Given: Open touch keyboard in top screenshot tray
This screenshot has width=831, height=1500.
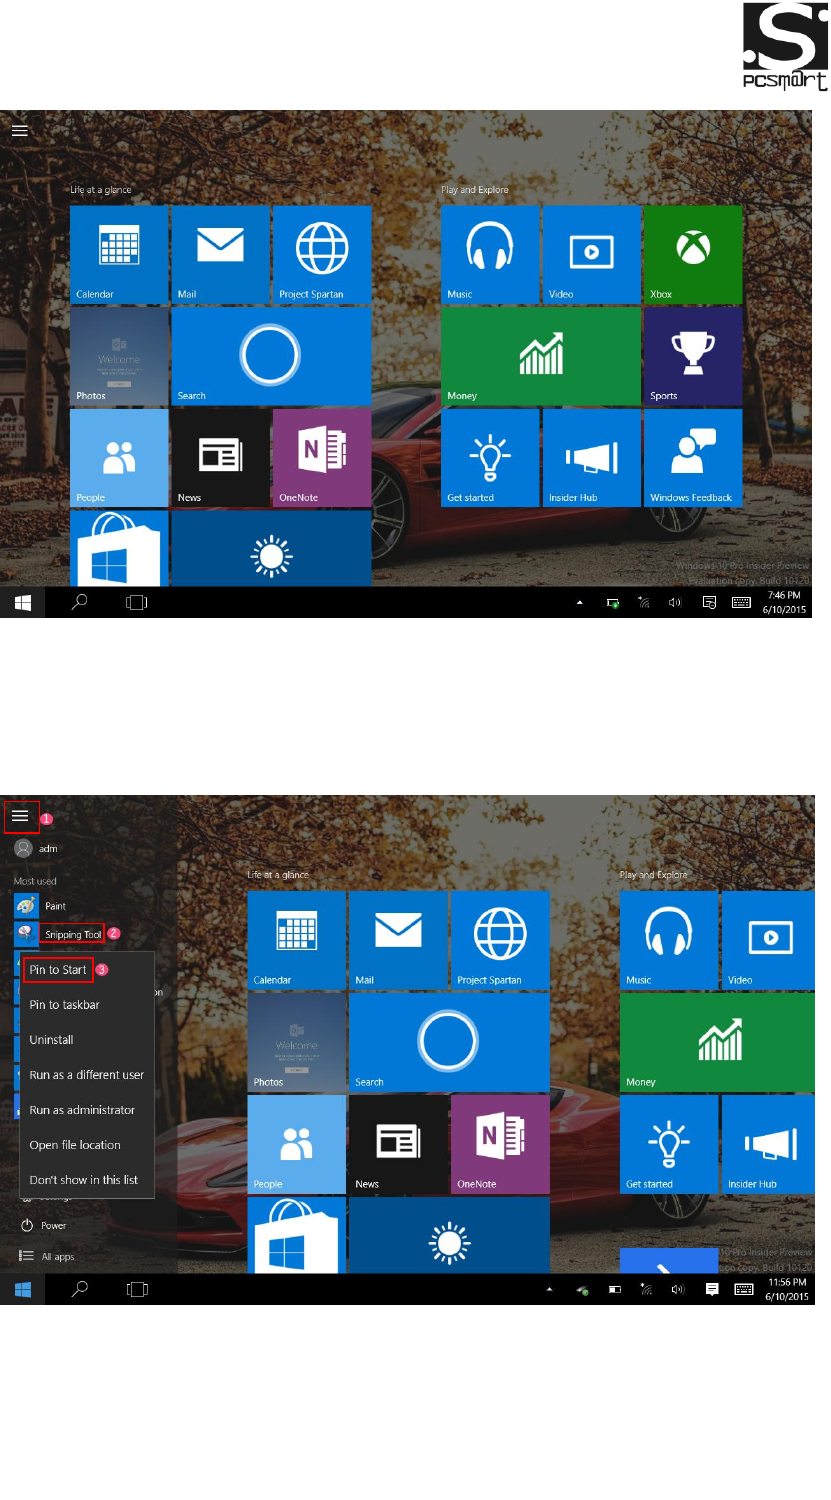Looking at the screenshot, I should (741, 603).
